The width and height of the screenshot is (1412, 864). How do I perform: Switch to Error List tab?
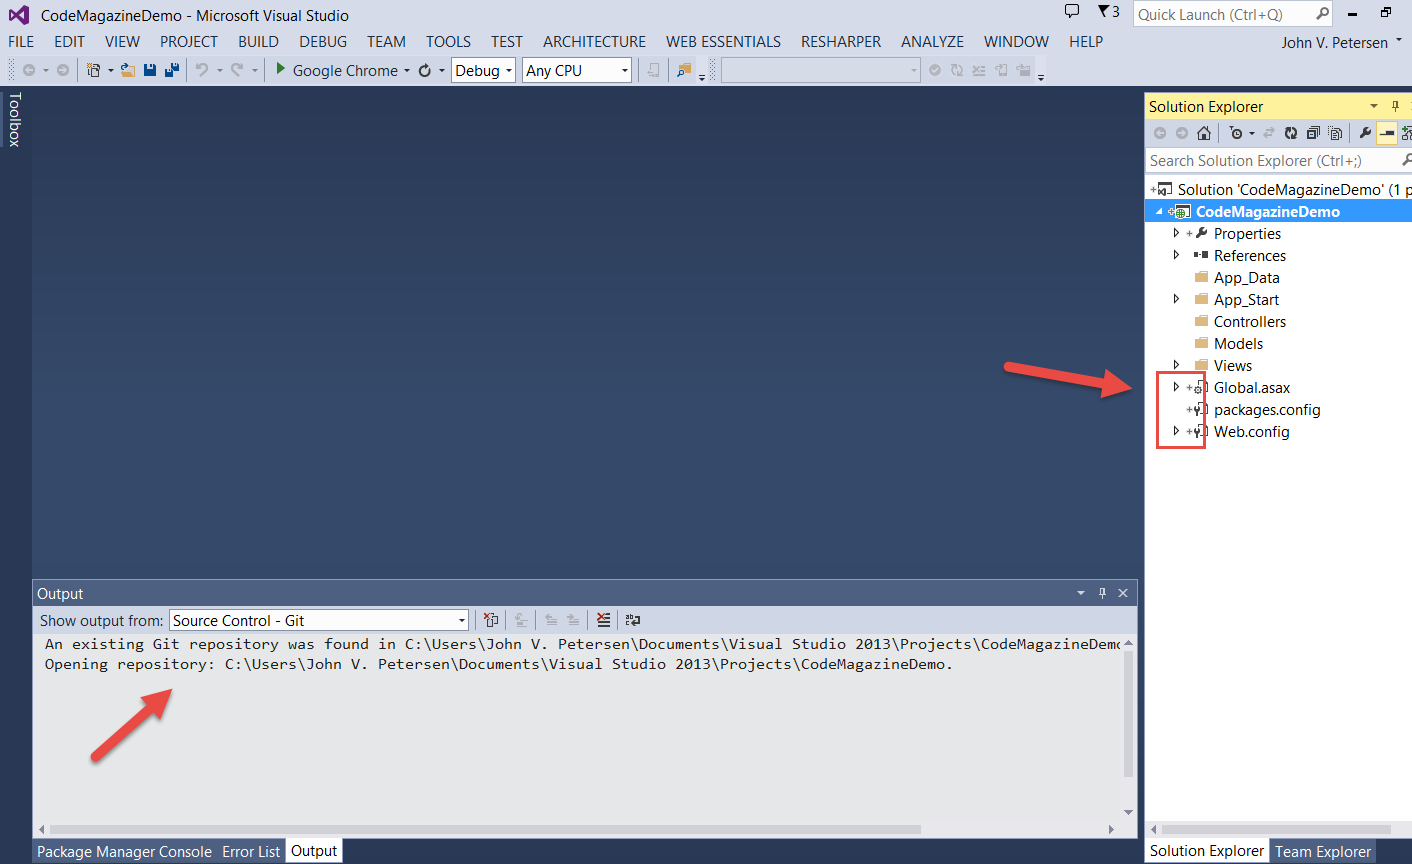[251, 851]
